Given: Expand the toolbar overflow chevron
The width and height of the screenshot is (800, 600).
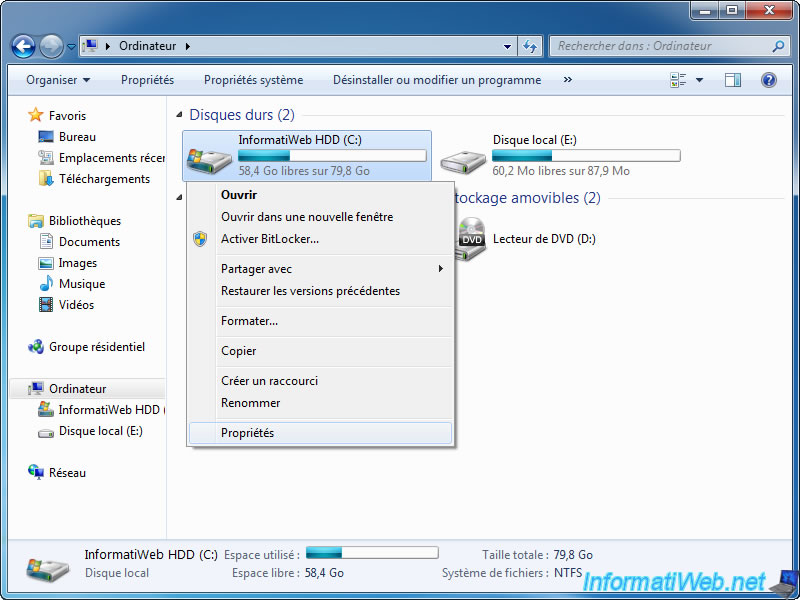Looking at the screenshot, I should pos(568,80).
